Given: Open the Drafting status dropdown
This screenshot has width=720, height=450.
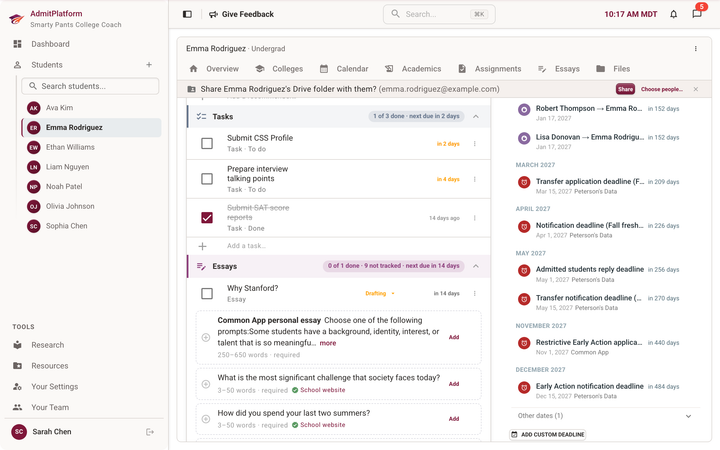Looking at the screenshot, I should tap(380, 293).
